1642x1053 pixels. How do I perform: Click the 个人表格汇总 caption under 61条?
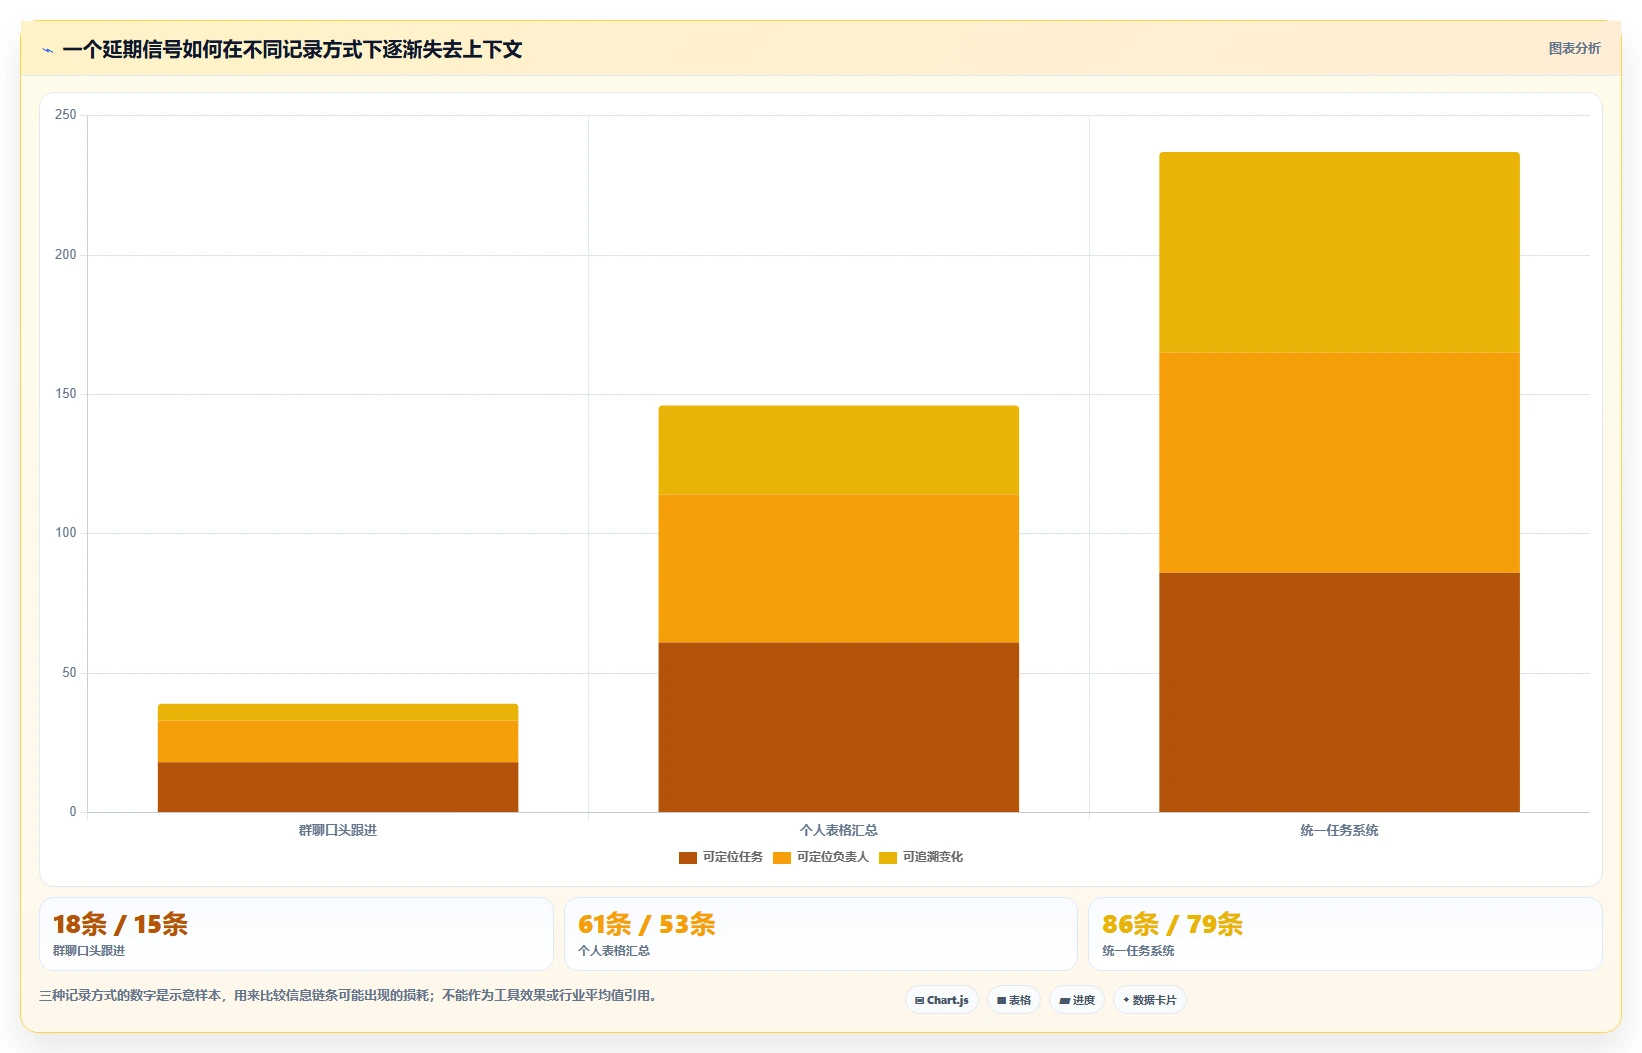click(x=614, y=951)
